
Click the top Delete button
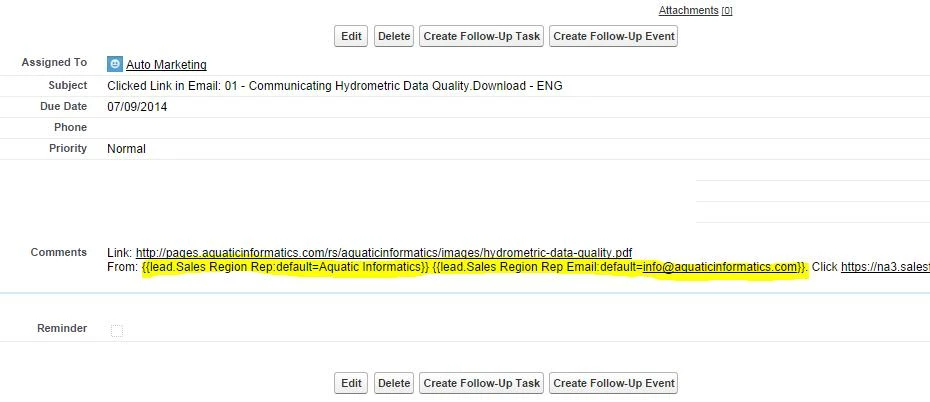pos(394,36)
